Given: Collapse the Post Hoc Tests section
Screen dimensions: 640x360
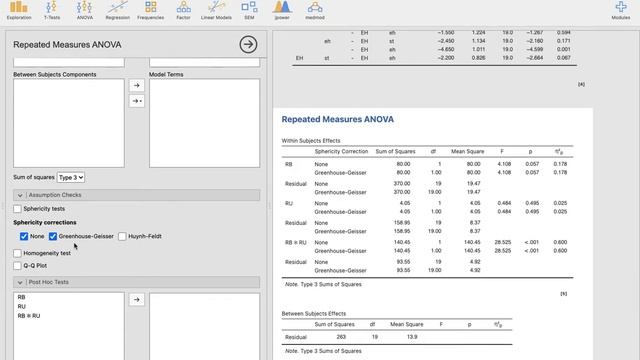Looking at the screenshot, I should tap(136, 282).
